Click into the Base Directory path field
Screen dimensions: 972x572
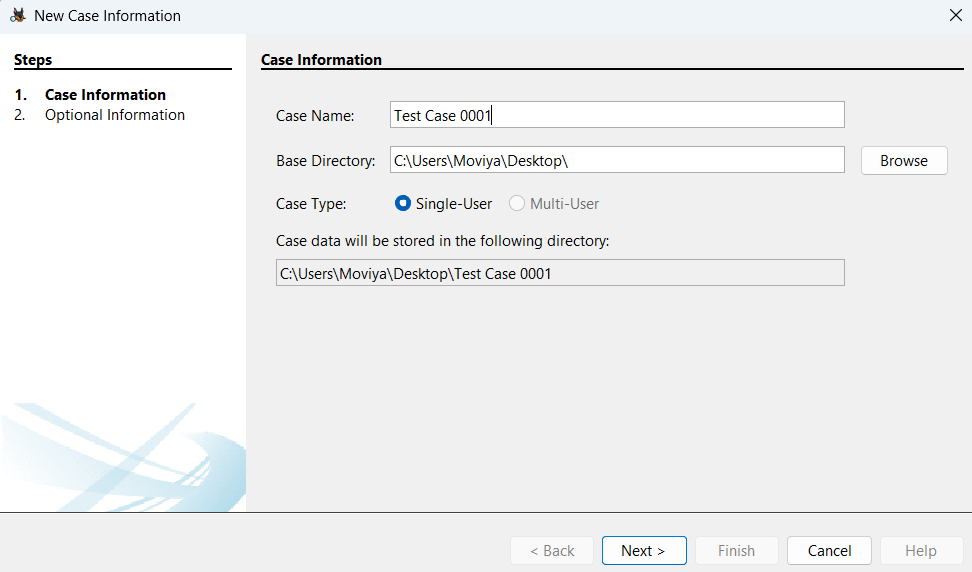tap(617, 160)
